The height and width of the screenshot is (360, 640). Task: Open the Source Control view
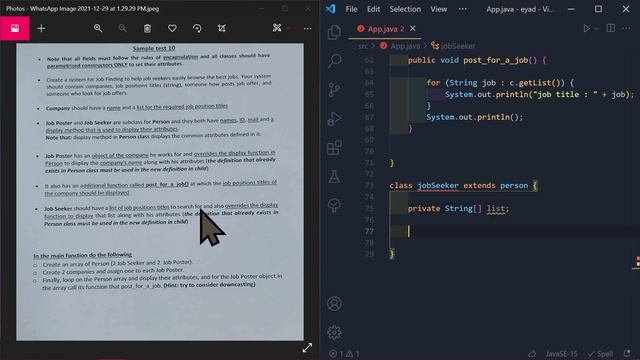pyautogui.click(x=334, y=89)
